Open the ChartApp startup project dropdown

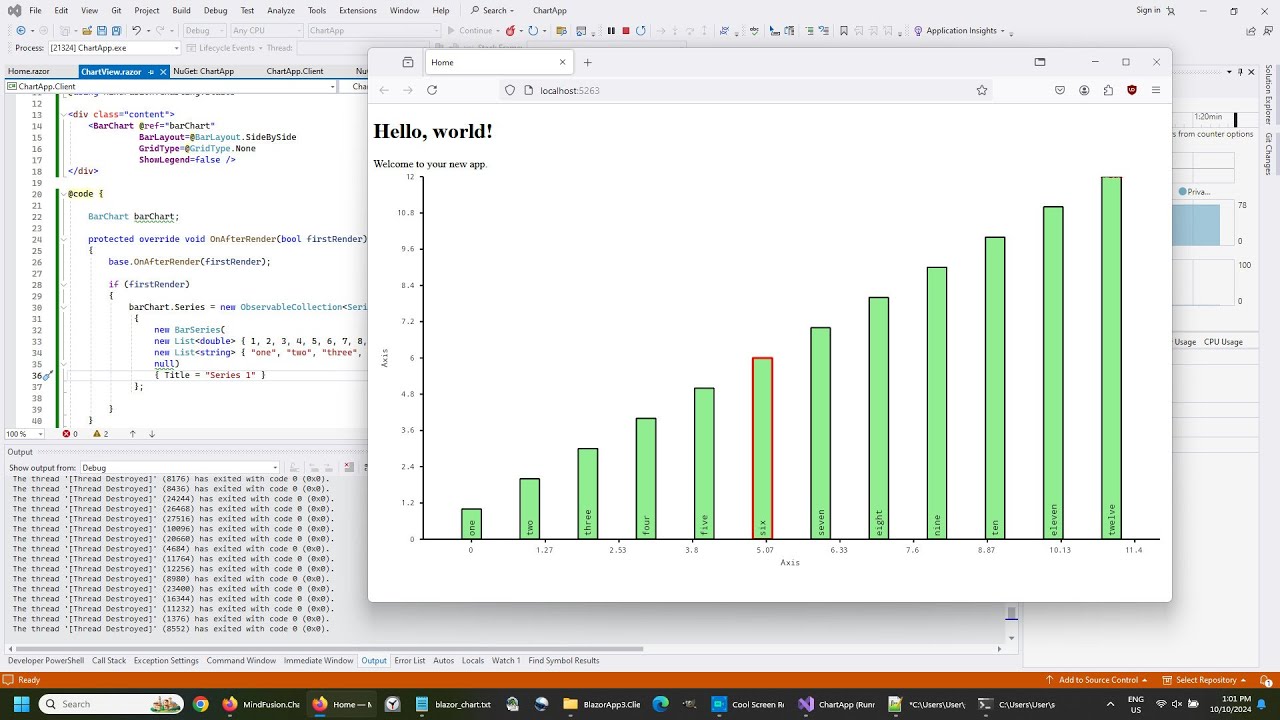point(374,31)
